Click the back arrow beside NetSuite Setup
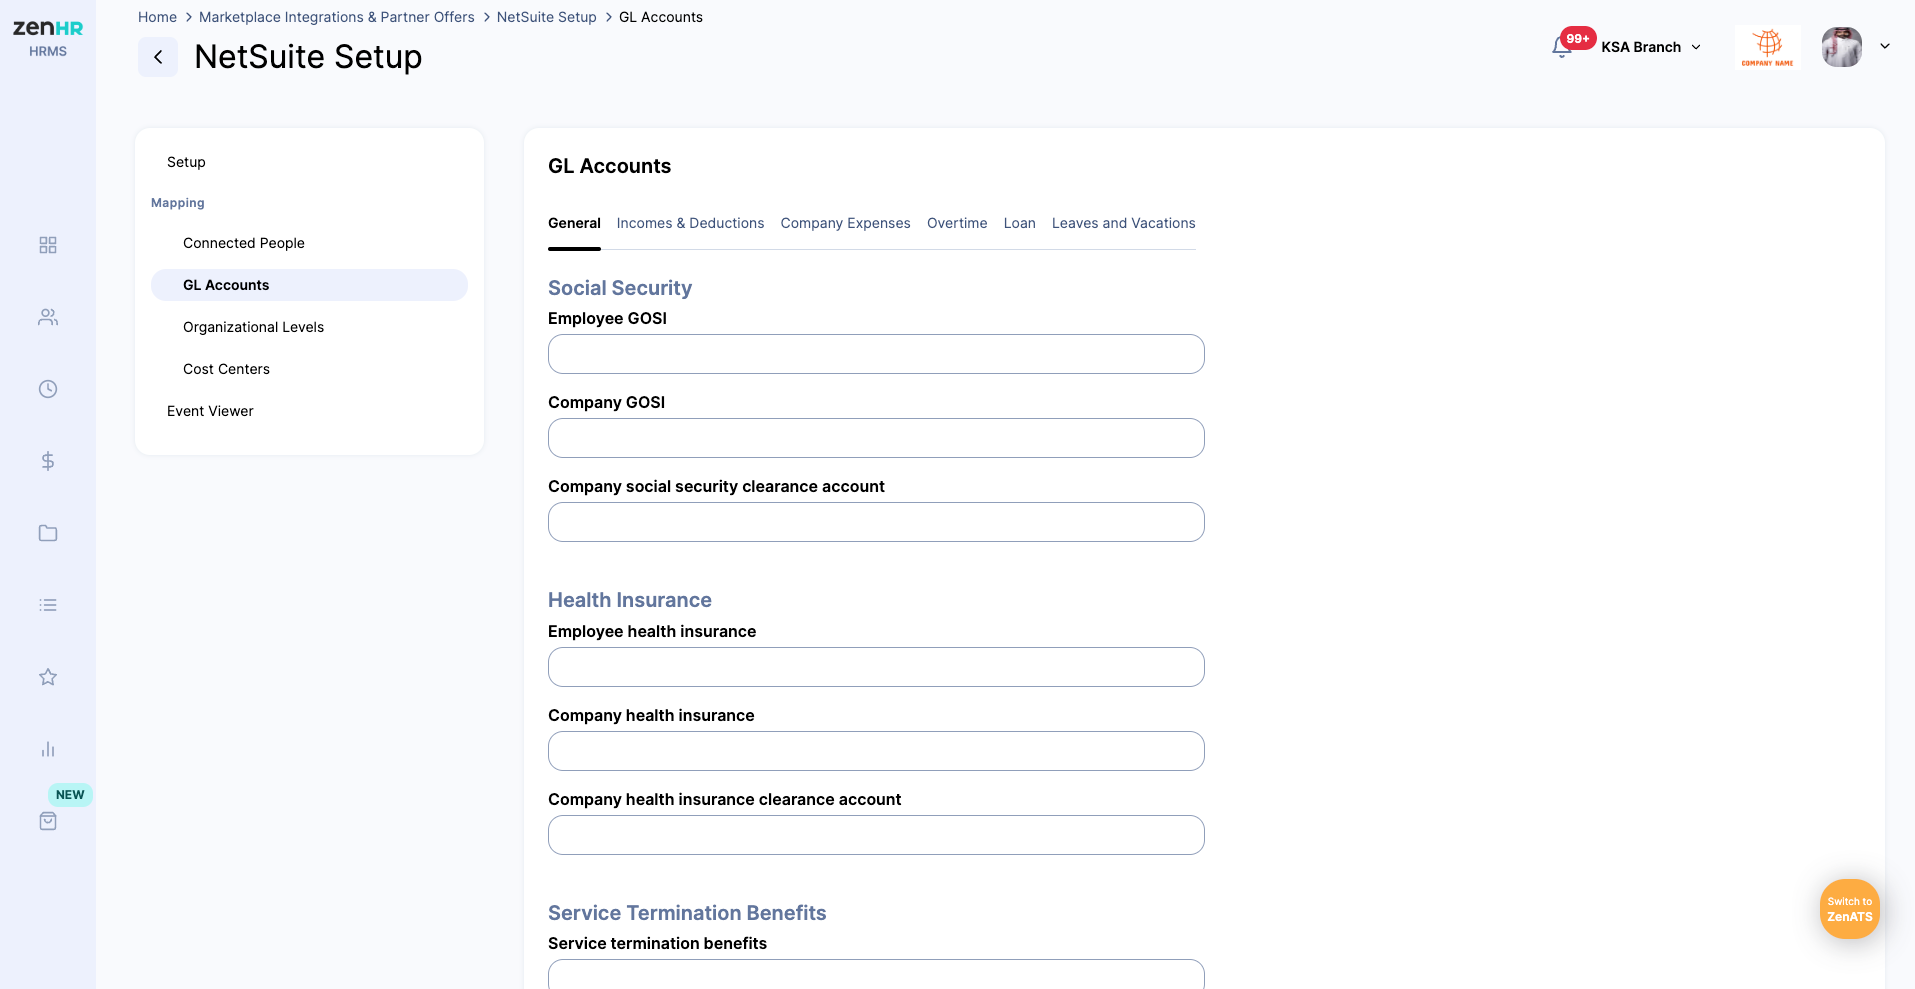Image resolution: width=1915 pixels, height=989 pixels. click(158, 57)
